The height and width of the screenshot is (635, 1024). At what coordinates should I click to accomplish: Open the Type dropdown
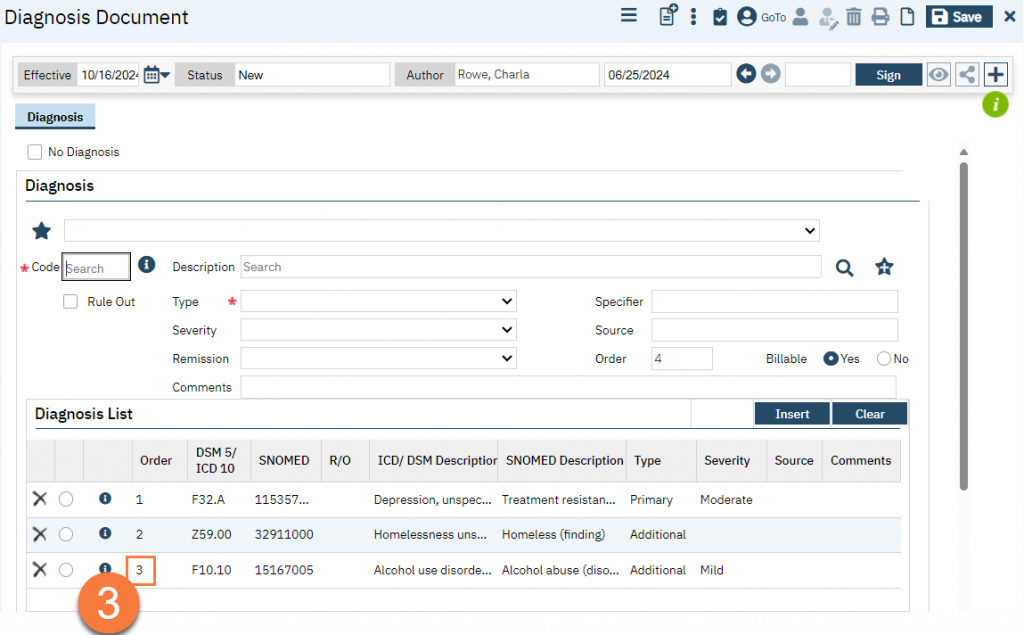[378, 302]
